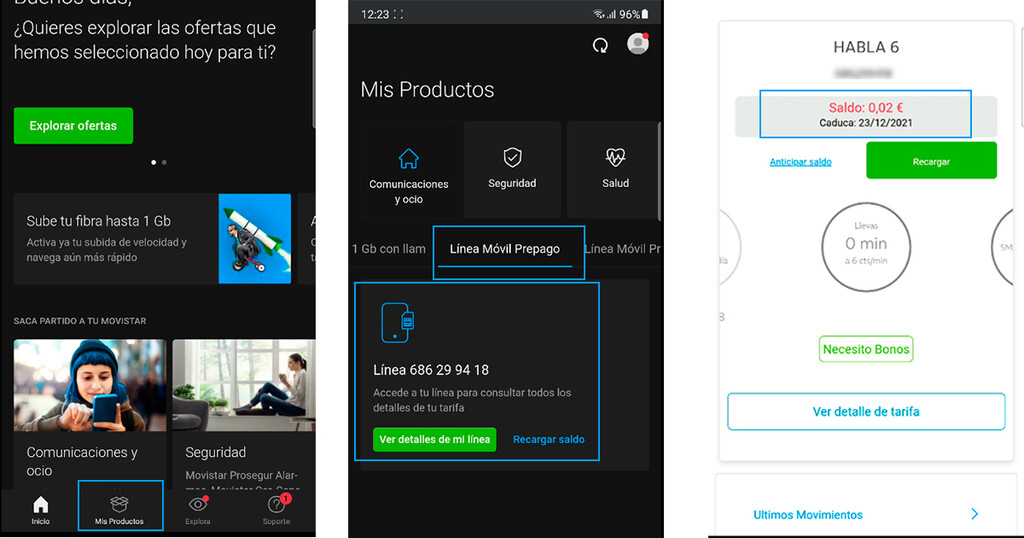Switch to the 1 Gb con llam tab

pyautogui.click(x=389, y=249)
